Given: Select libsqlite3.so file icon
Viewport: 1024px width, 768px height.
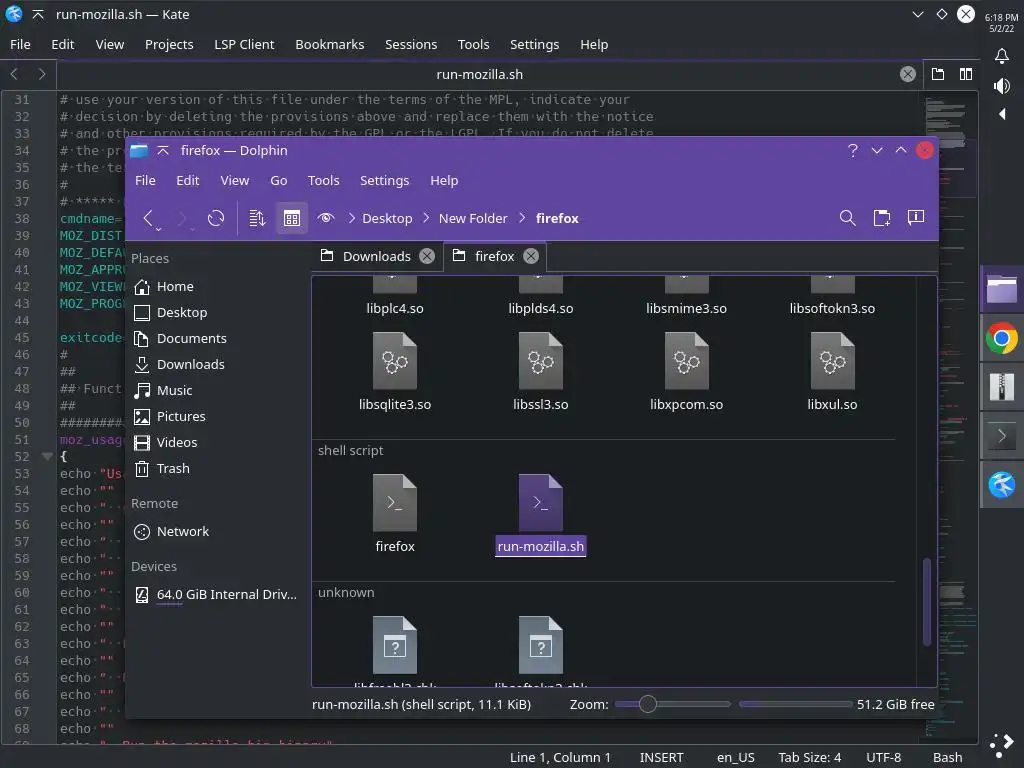Looking at the screenshot, I should [x=394, y=360].
